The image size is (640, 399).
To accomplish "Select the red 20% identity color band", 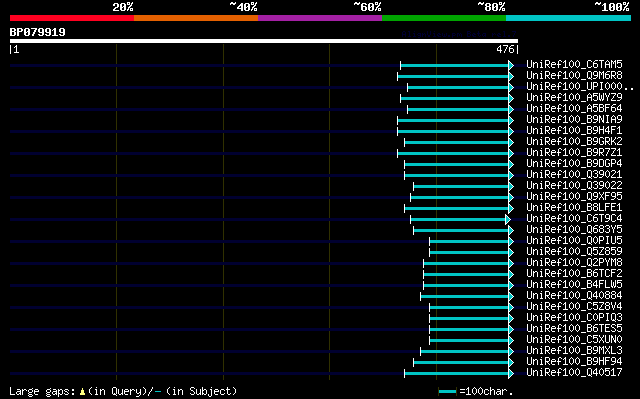I will click(x=72, y=18).
